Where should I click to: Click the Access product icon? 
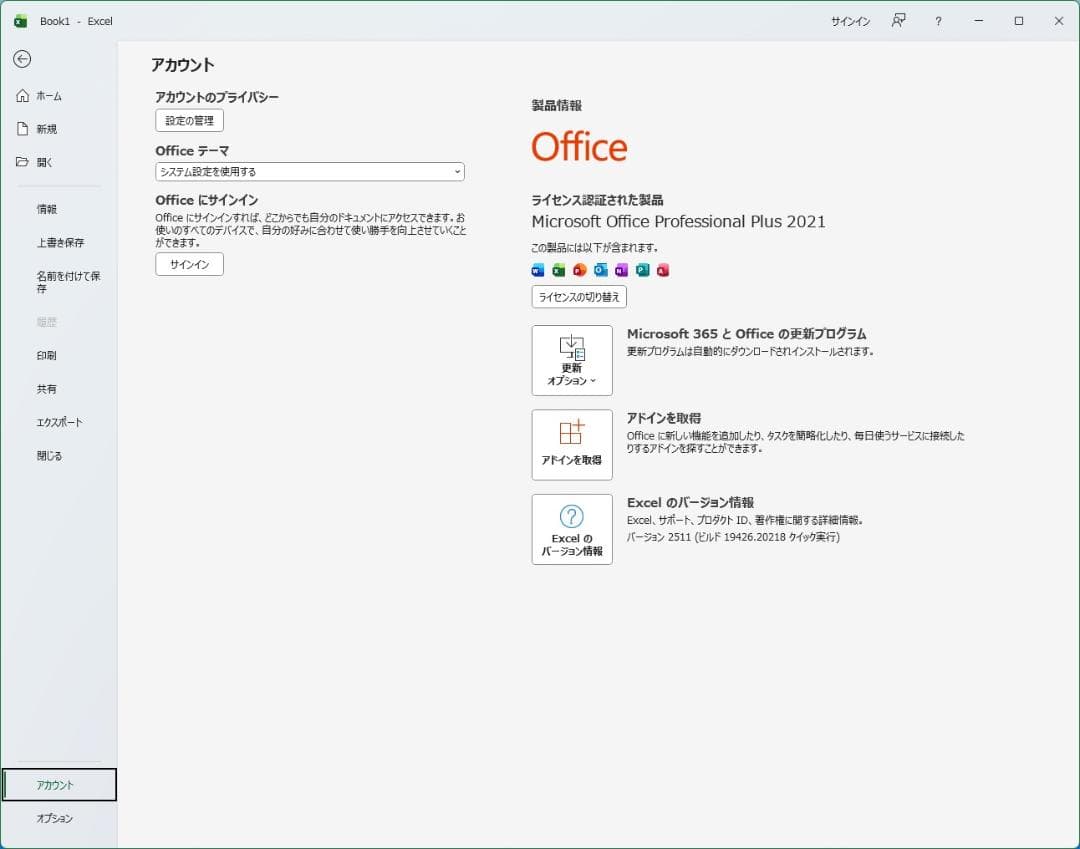point(662,270)
